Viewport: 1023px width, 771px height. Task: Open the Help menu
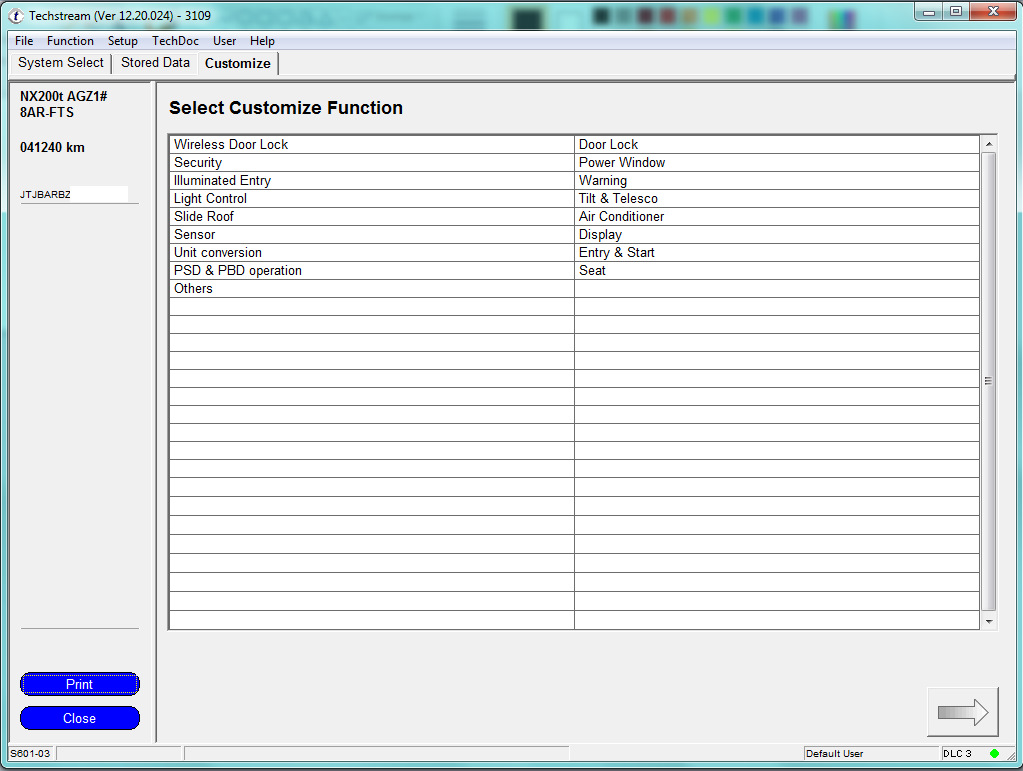tap(262, 40)
